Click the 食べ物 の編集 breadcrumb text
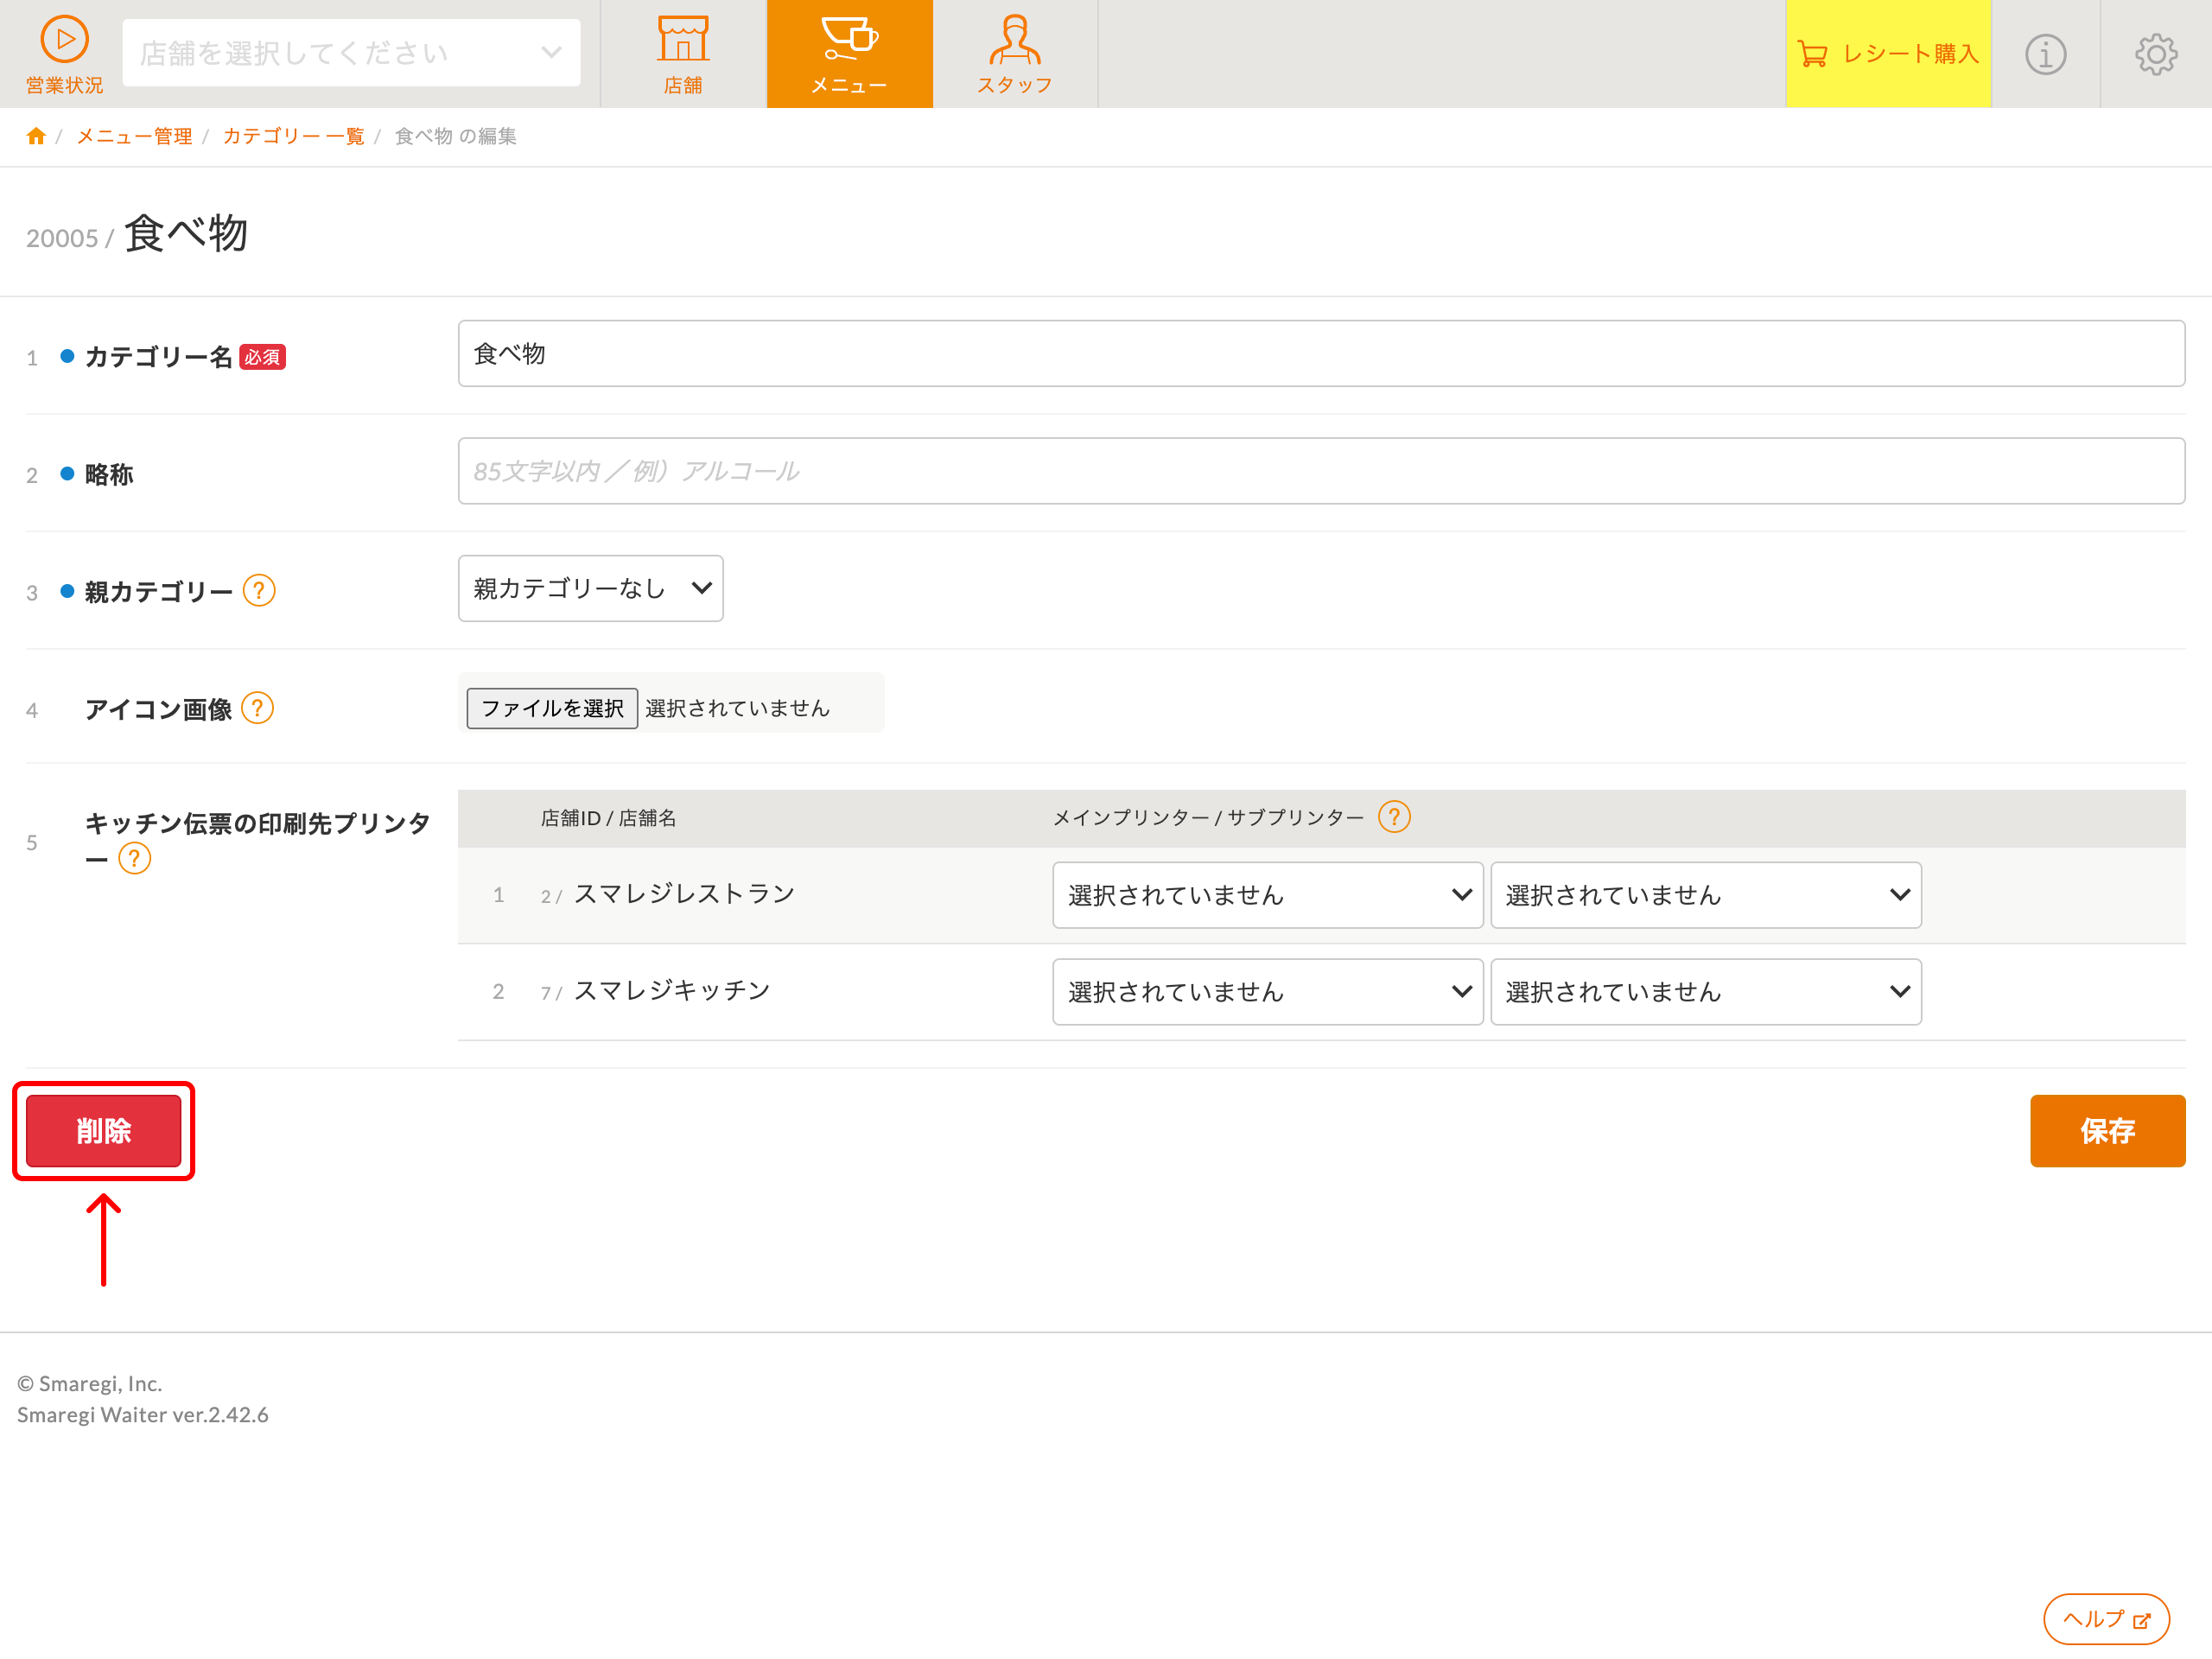 pyautogui.click(x=455, y=136)
